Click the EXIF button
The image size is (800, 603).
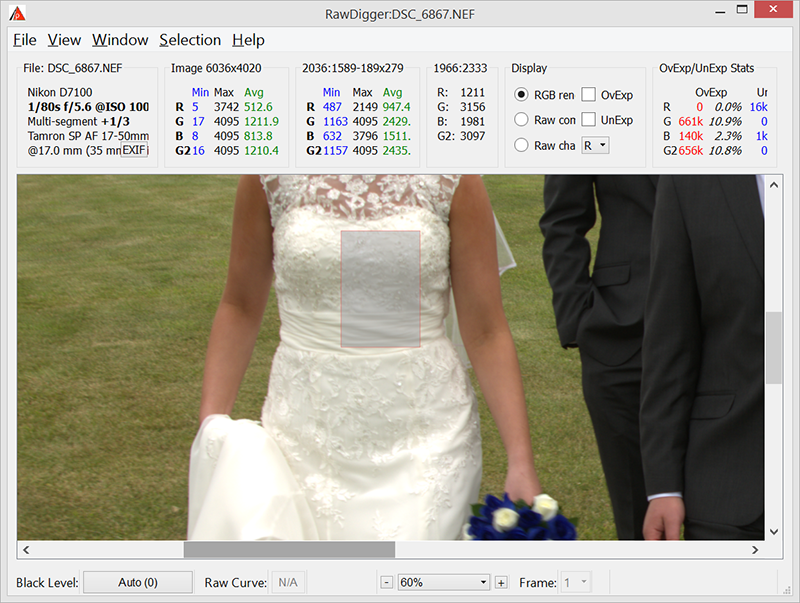click(x=135, y=151)
